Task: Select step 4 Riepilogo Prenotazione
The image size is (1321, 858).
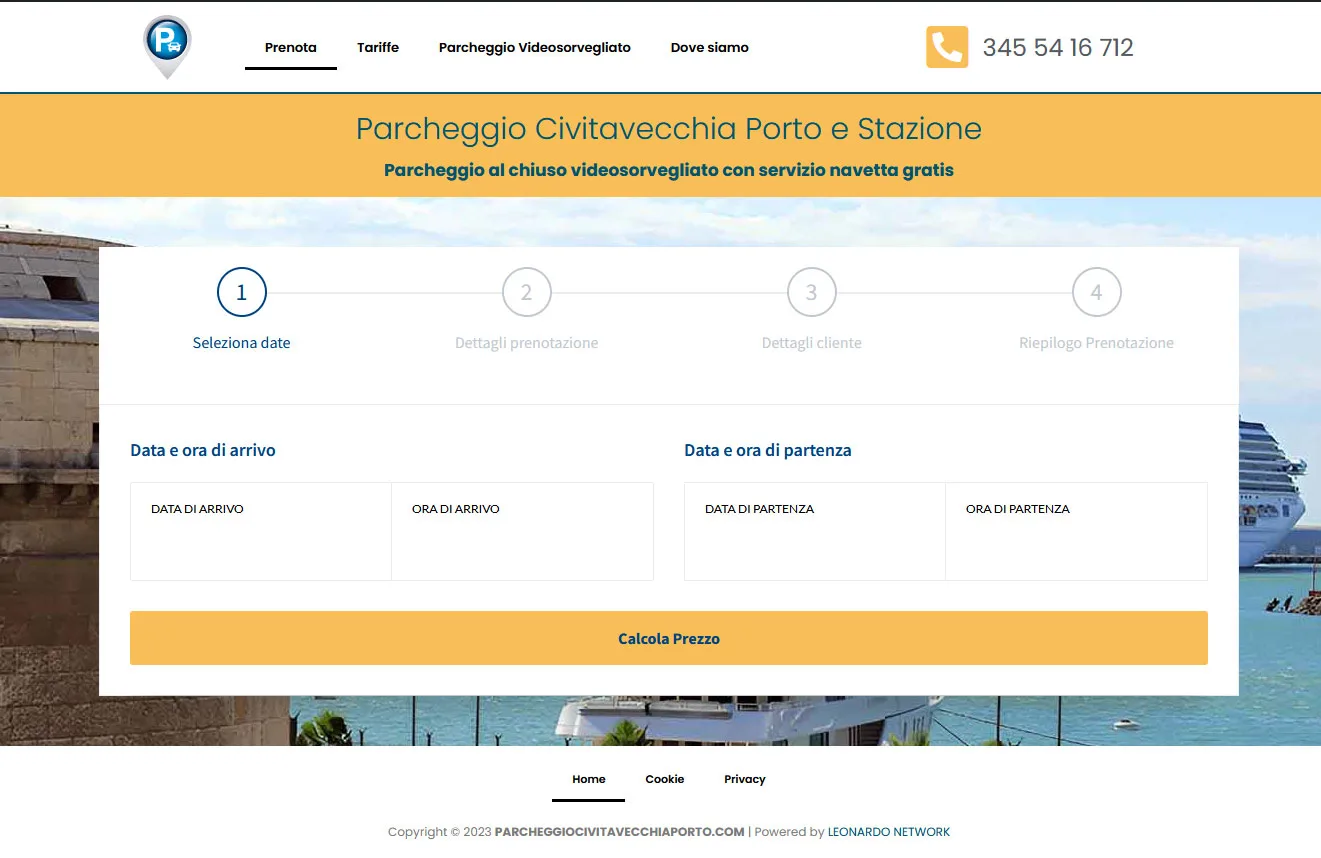Action: [1097, 311]
